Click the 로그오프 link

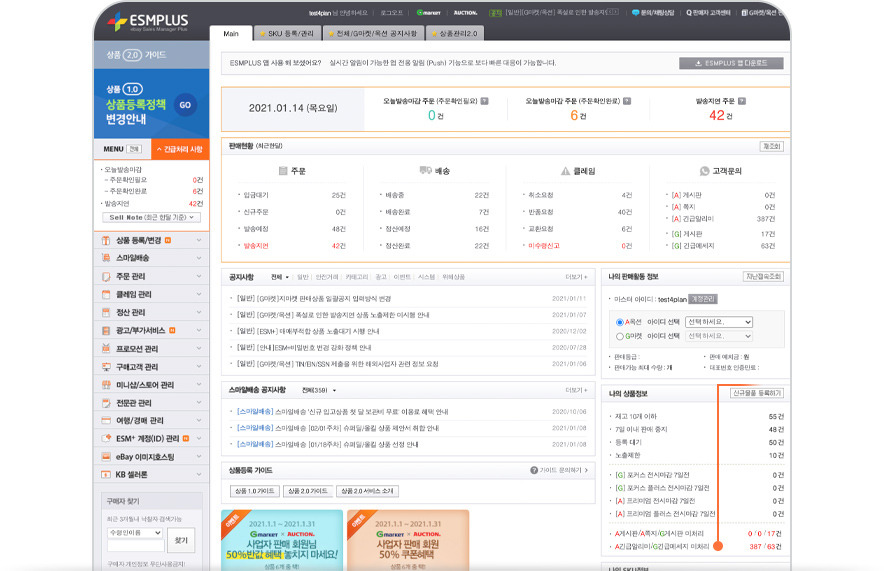point(392,12)
